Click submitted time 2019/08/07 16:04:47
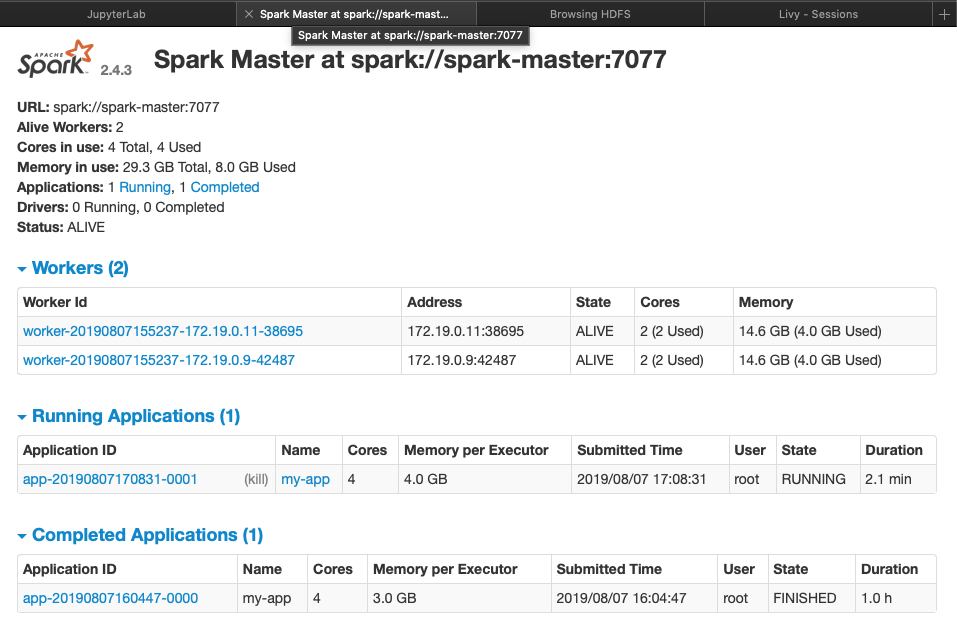 coord(621,598)
